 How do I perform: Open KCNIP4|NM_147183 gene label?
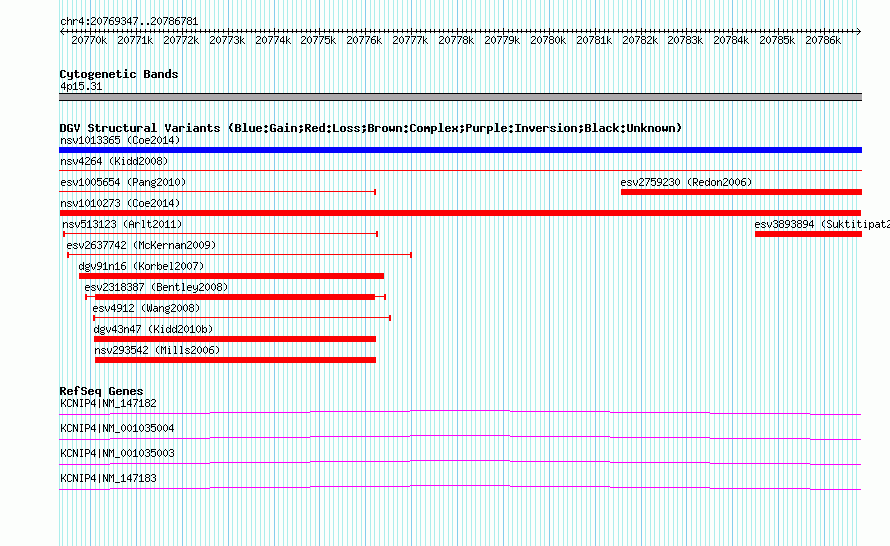click(x=108, y=478)
